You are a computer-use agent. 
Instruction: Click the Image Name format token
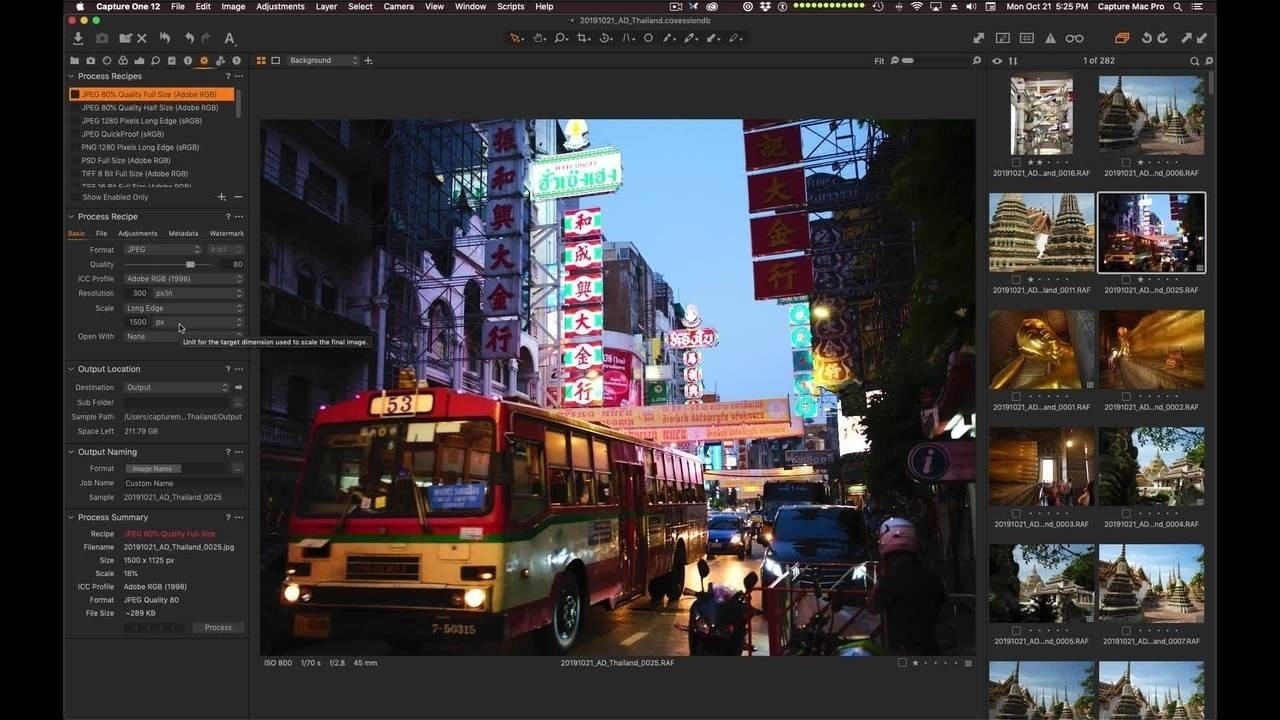[152, 468]
